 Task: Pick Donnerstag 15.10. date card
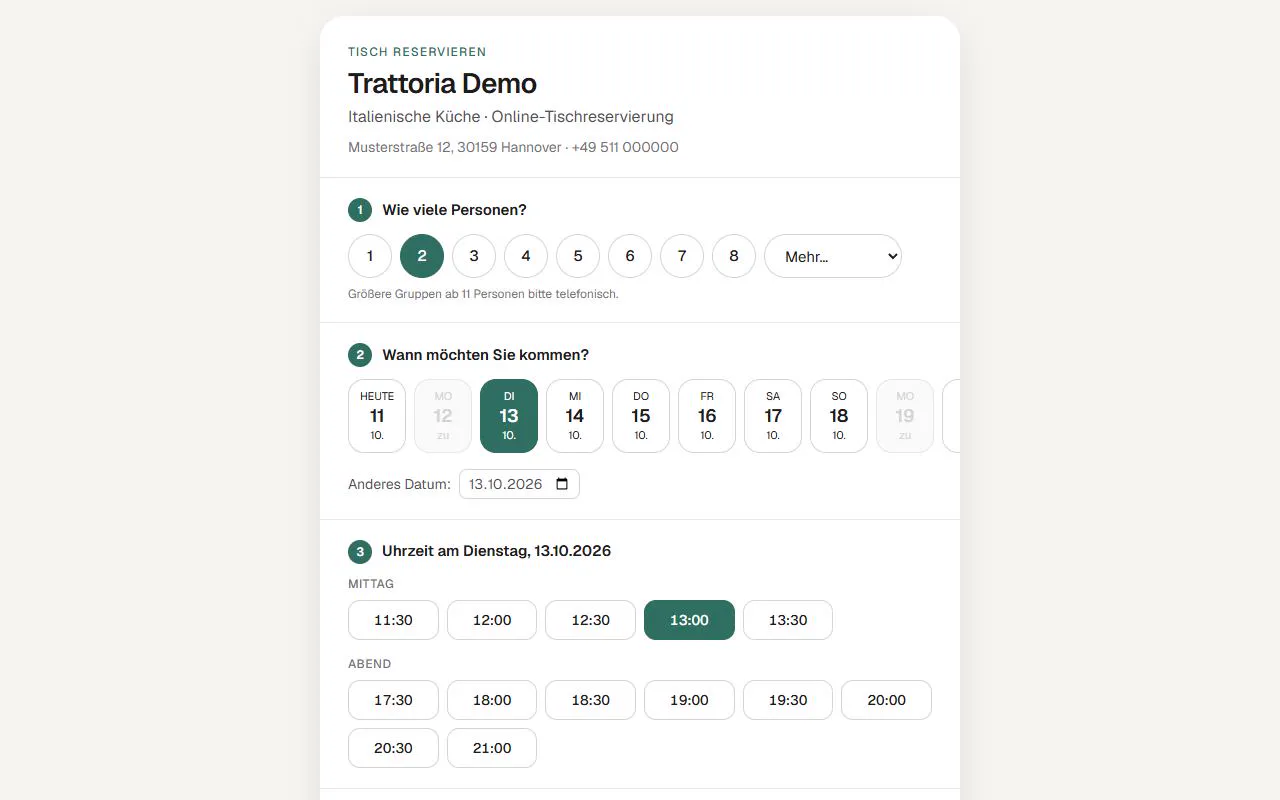[641, 416]
